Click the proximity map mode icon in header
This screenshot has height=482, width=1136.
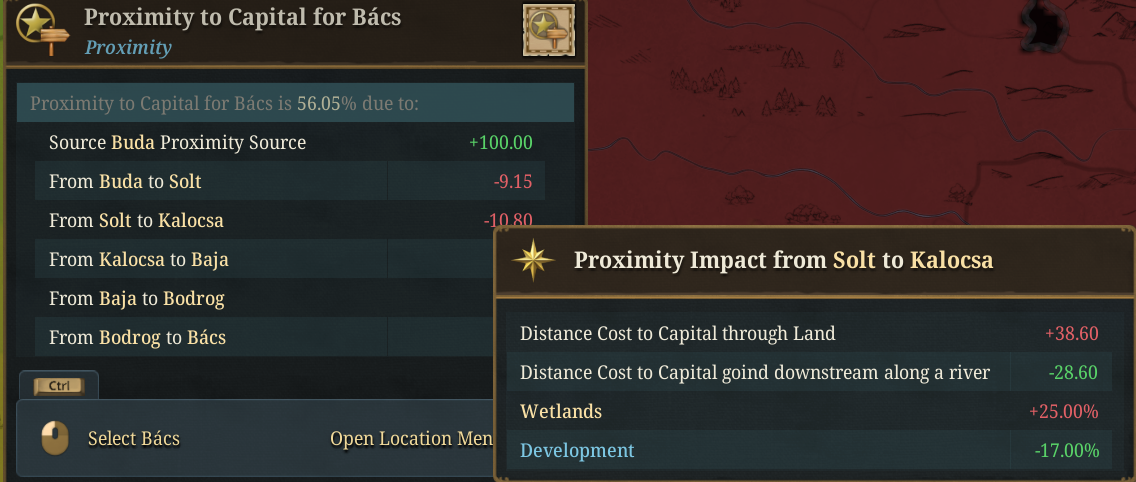548,30
